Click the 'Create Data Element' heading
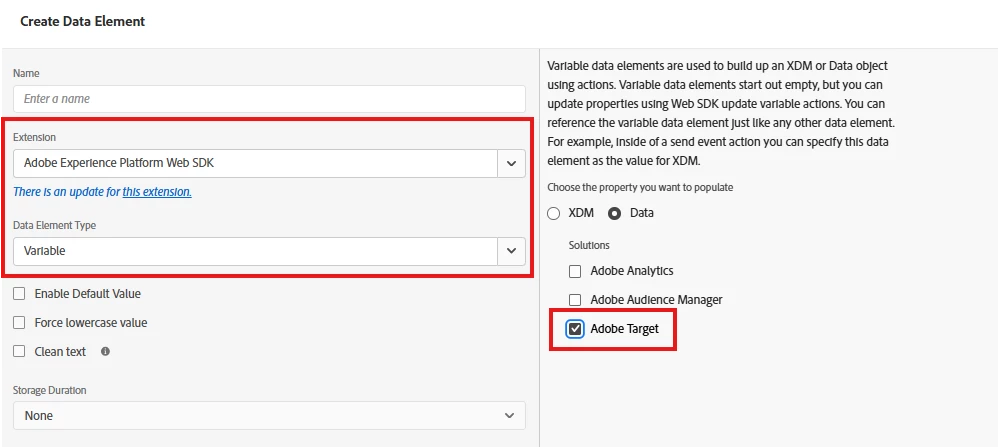This screenshot has height=447, width=998. [83, 21]
